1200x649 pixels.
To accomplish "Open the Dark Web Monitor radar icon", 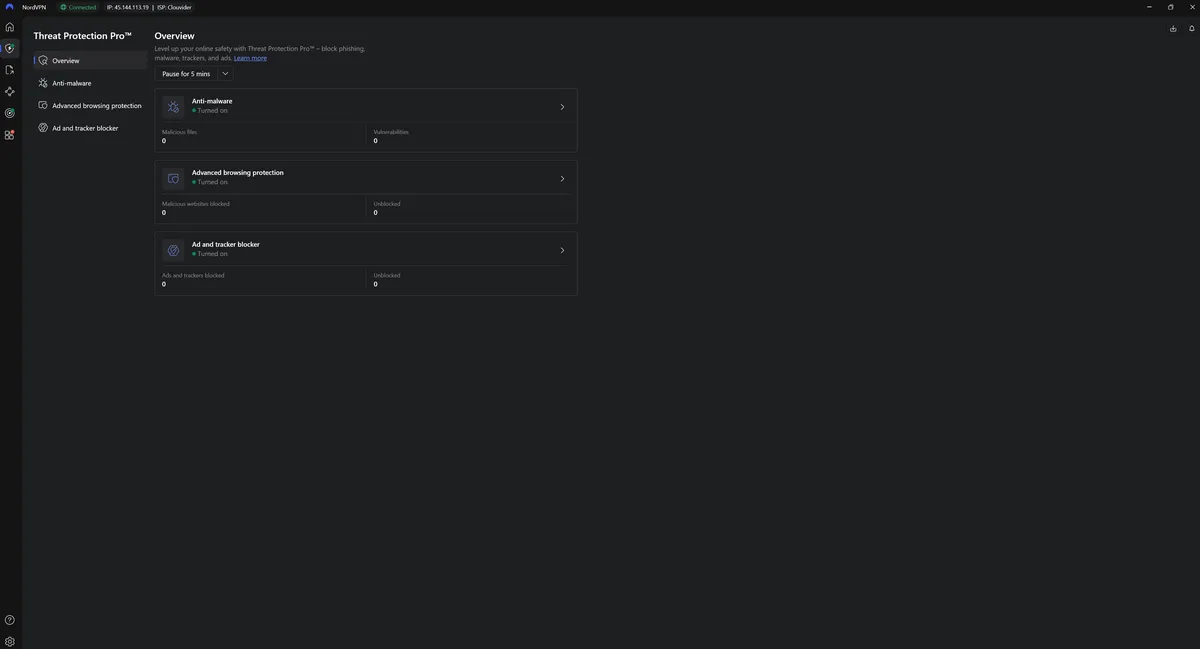I will tap(10, 113).
